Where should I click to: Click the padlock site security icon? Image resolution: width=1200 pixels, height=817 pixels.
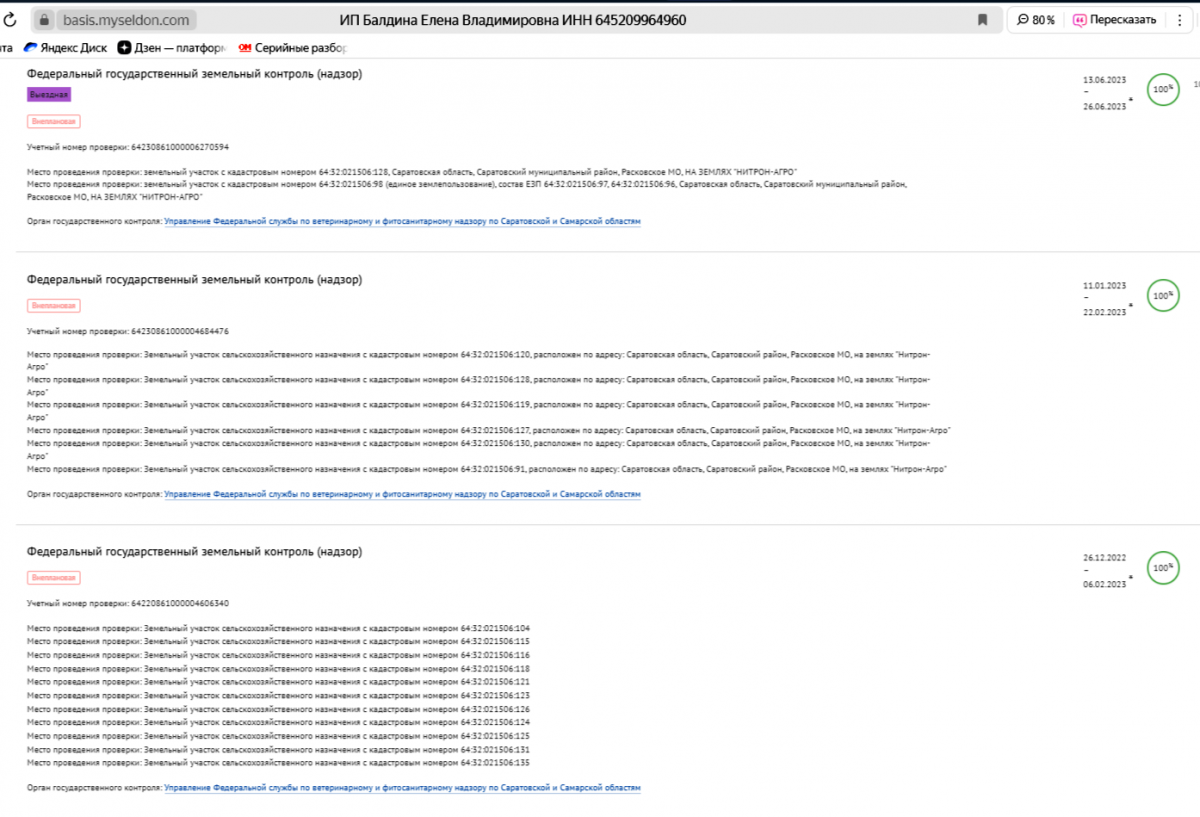(43, 20)
